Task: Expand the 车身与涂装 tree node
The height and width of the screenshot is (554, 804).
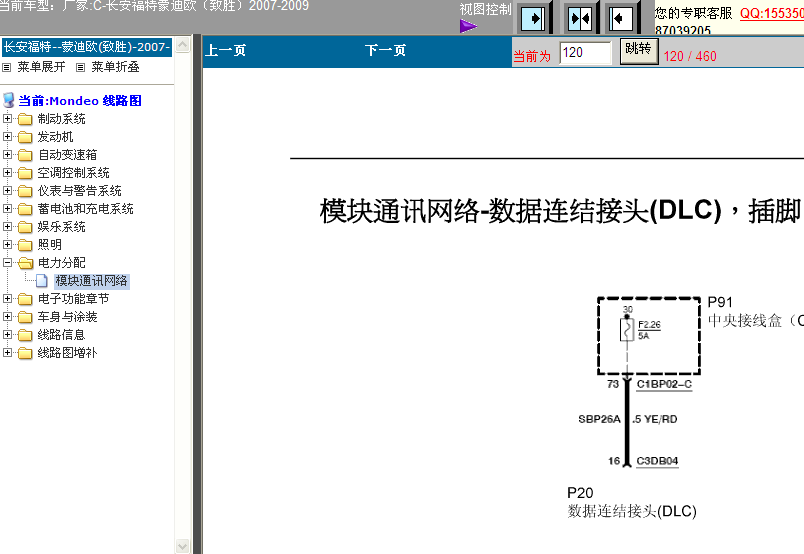Action: [7, 316]
